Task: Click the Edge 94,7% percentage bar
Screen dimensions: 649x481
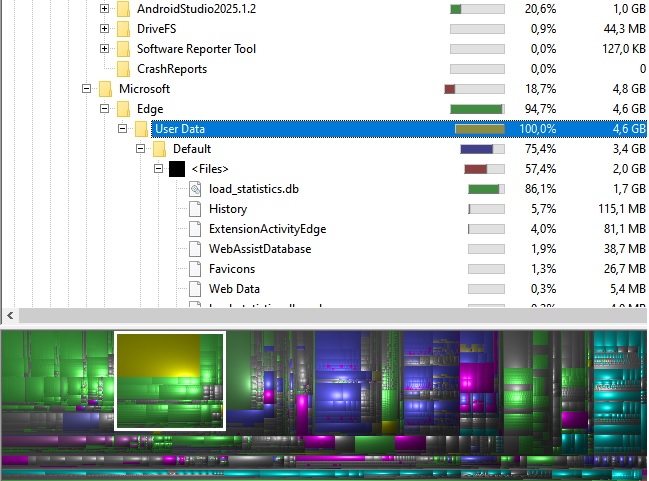Action: click(x=477, y=109)
